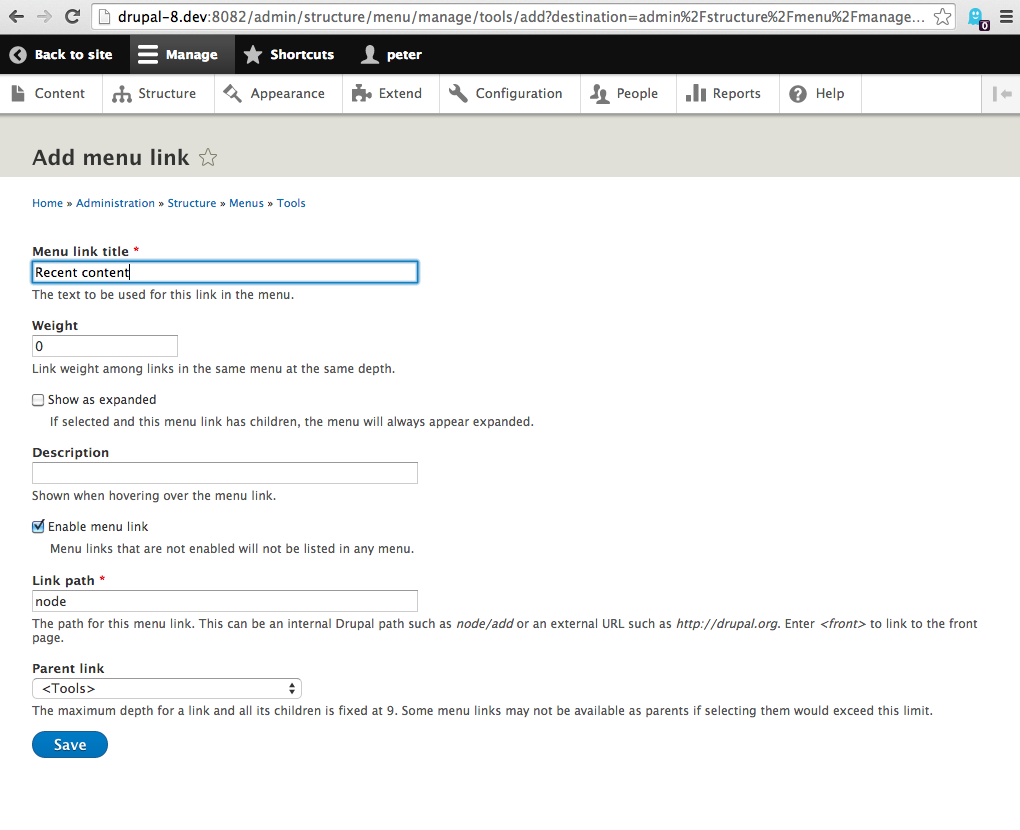The width and height of the screenshot is (1020, 830).
Task: Click the Configuration wrench icon
Action: tap(458, 94)
